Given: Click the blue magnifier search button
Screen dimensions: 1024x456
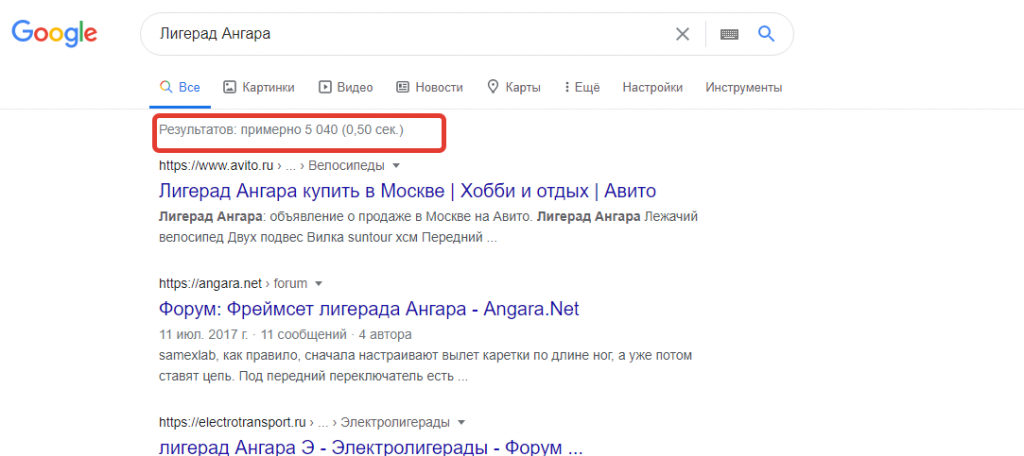Looking at the screenshot, I should pyautogui.click(x=766, y=33).
